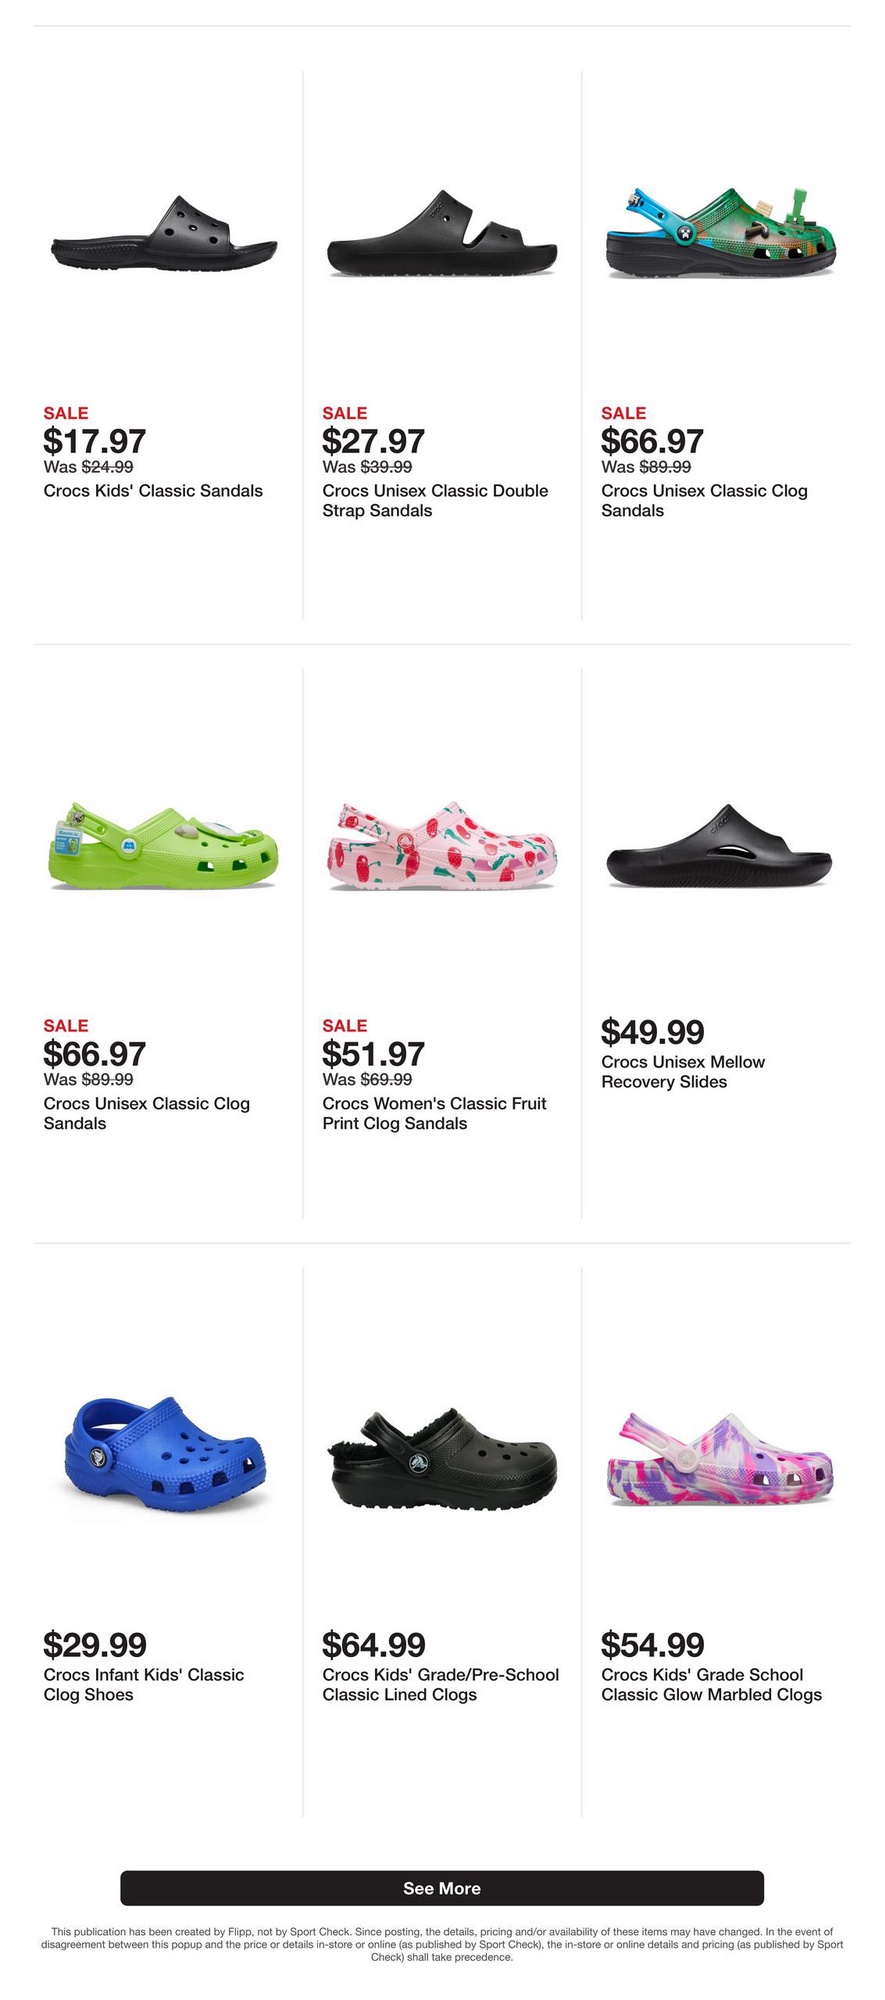Screen dimensions: 885x2000
Task: Select Crocs Kids' Grade School Glow Marbled Clogs
Action: (x=711, y=1684)
